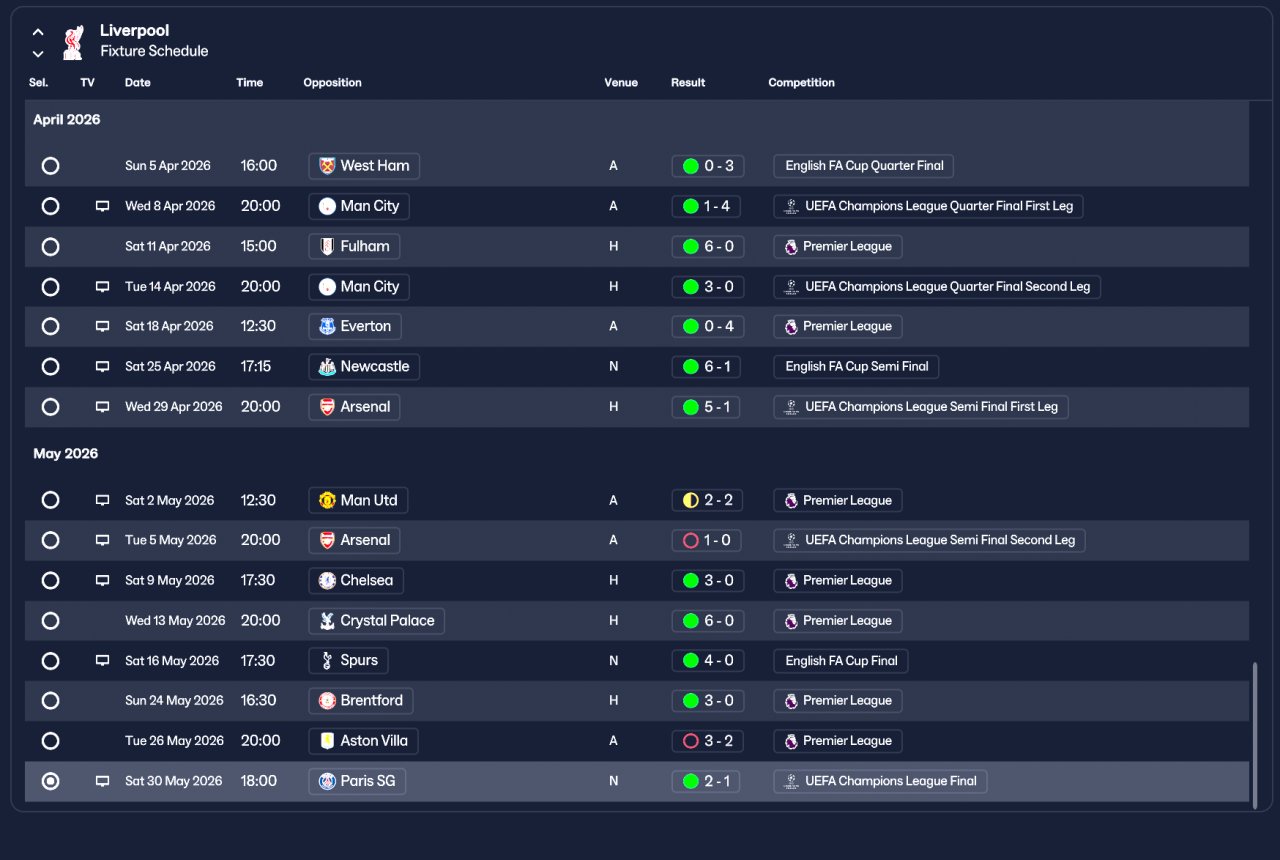The width and height of the screenshot is (1280, 860).
Task: Click the Premier League logo on Fulham row
Action: 791,246
